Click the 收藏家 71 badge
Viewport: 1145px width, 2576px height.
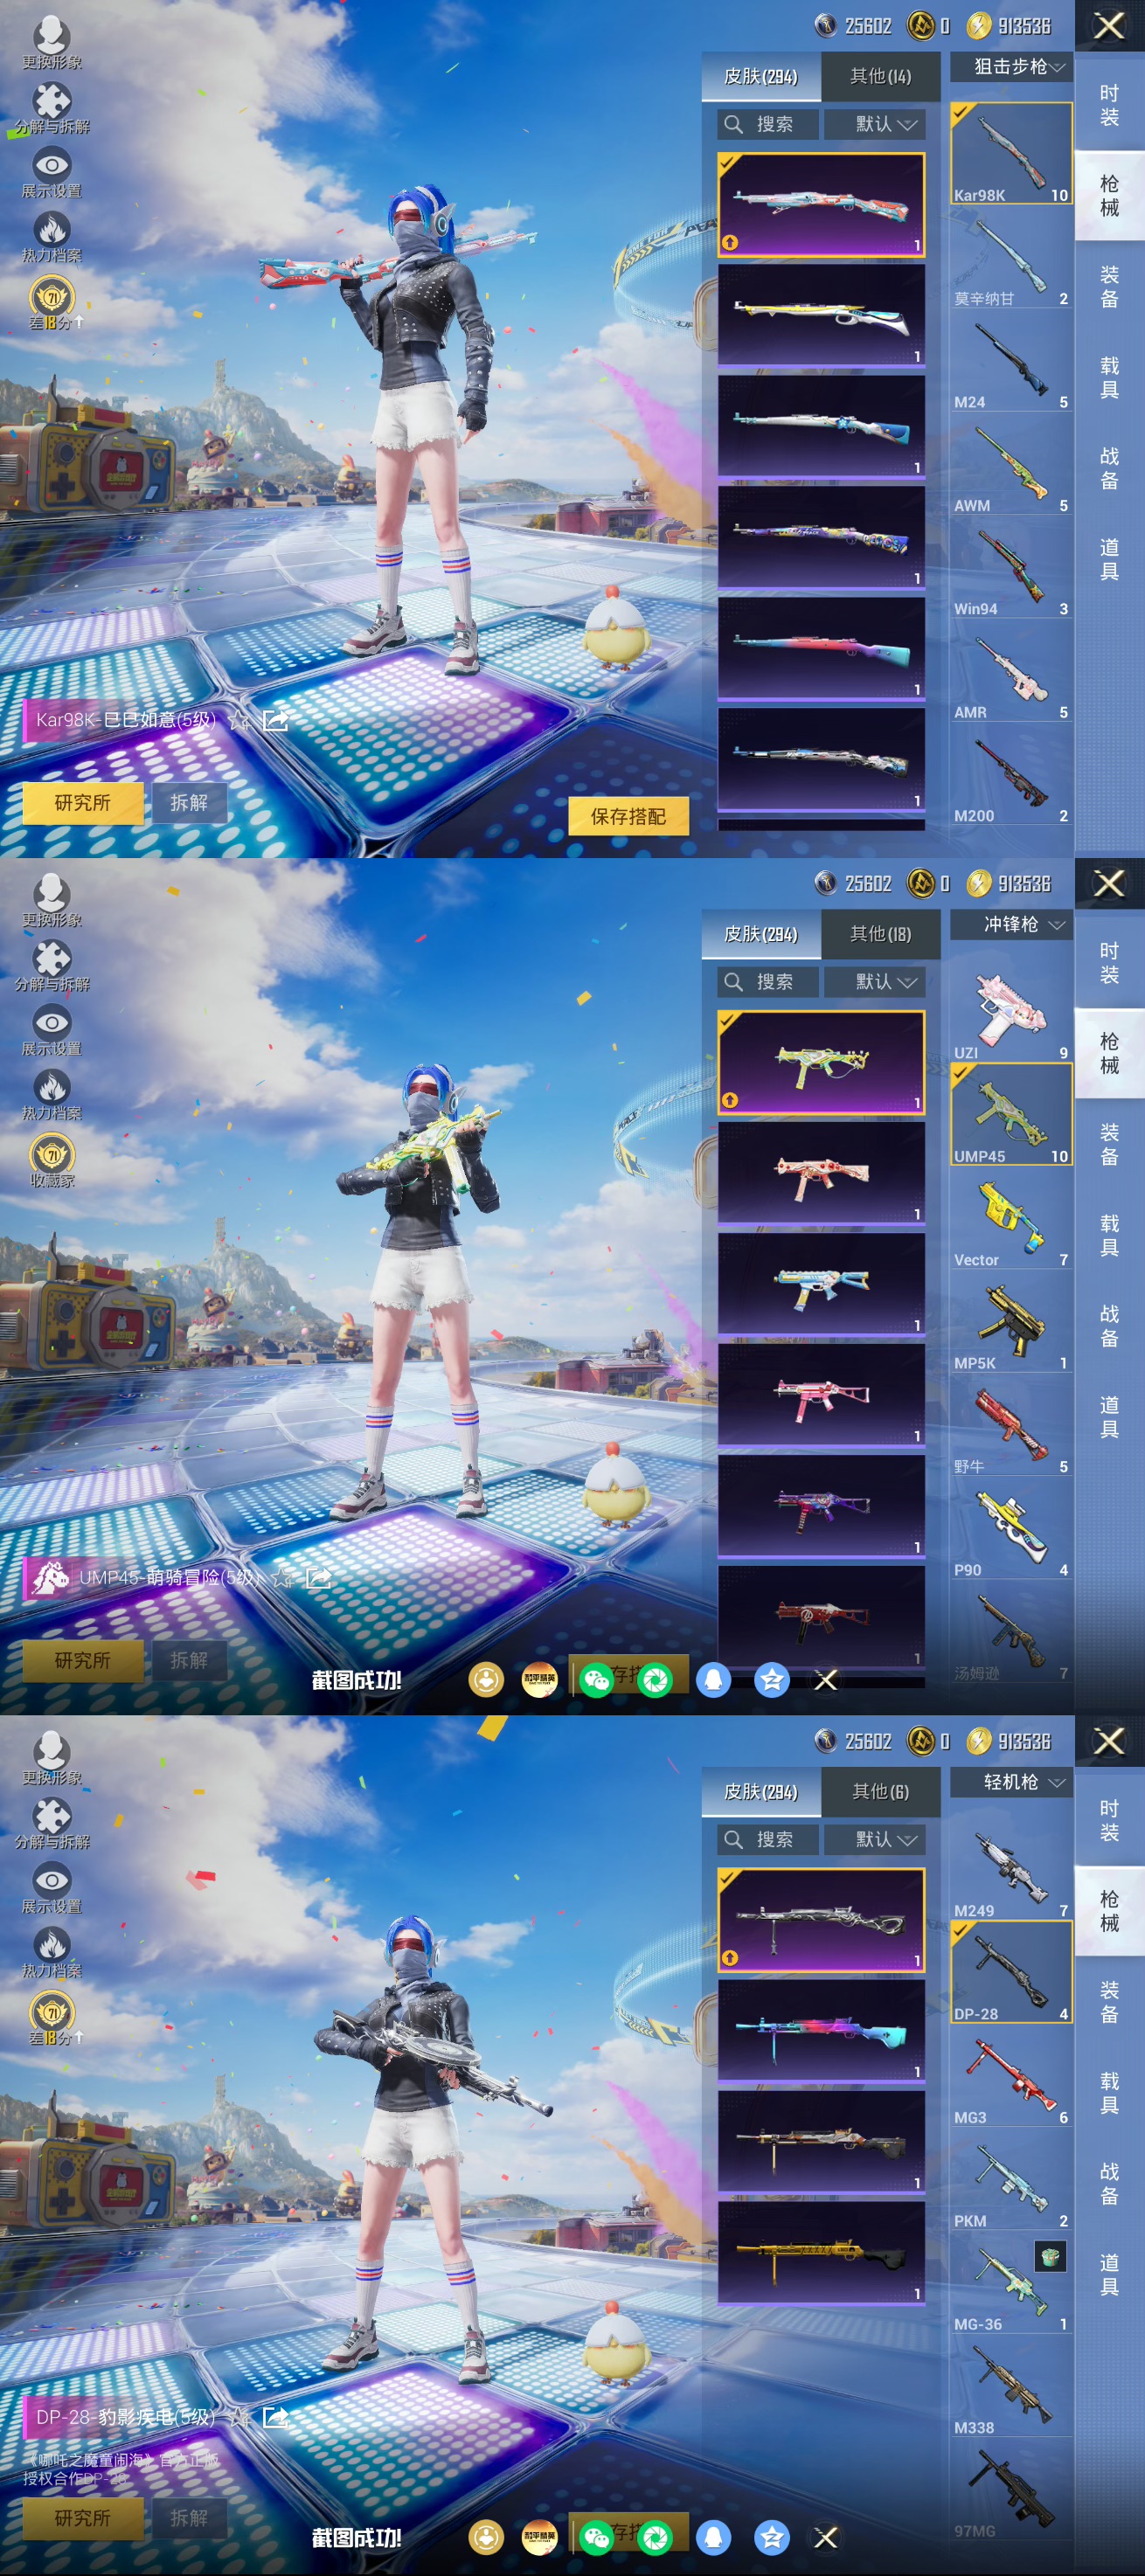pyautogui.click(x=52, y=1161)
